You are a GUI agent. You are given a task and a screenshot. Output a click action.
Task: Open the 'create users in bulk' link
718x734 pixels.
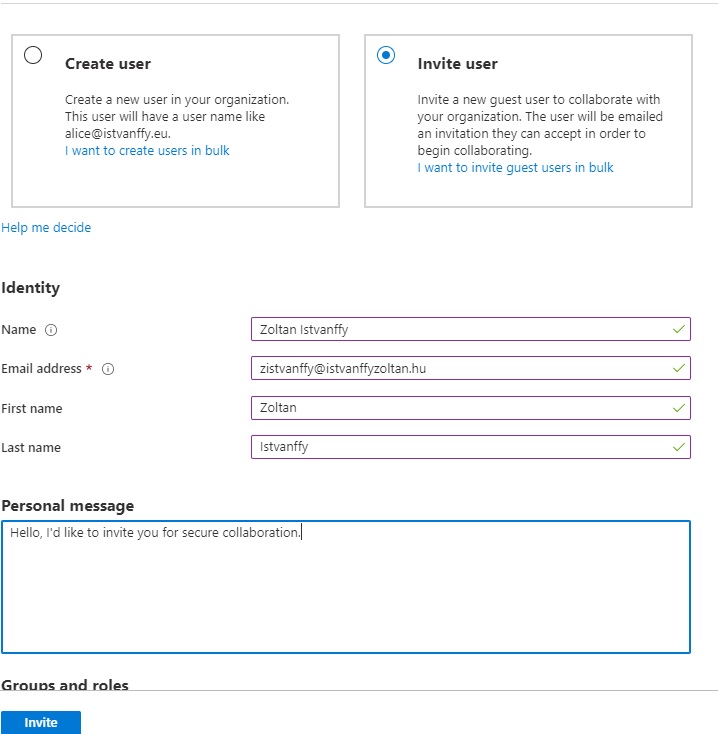coord(147,151)
